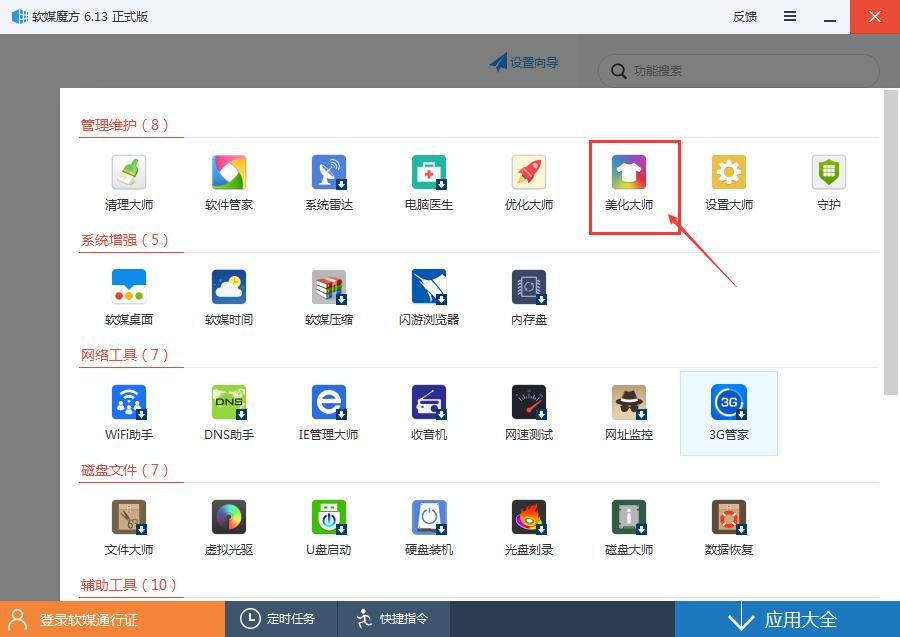Select 网络工具 (7) category heading

tap(125, 355)
